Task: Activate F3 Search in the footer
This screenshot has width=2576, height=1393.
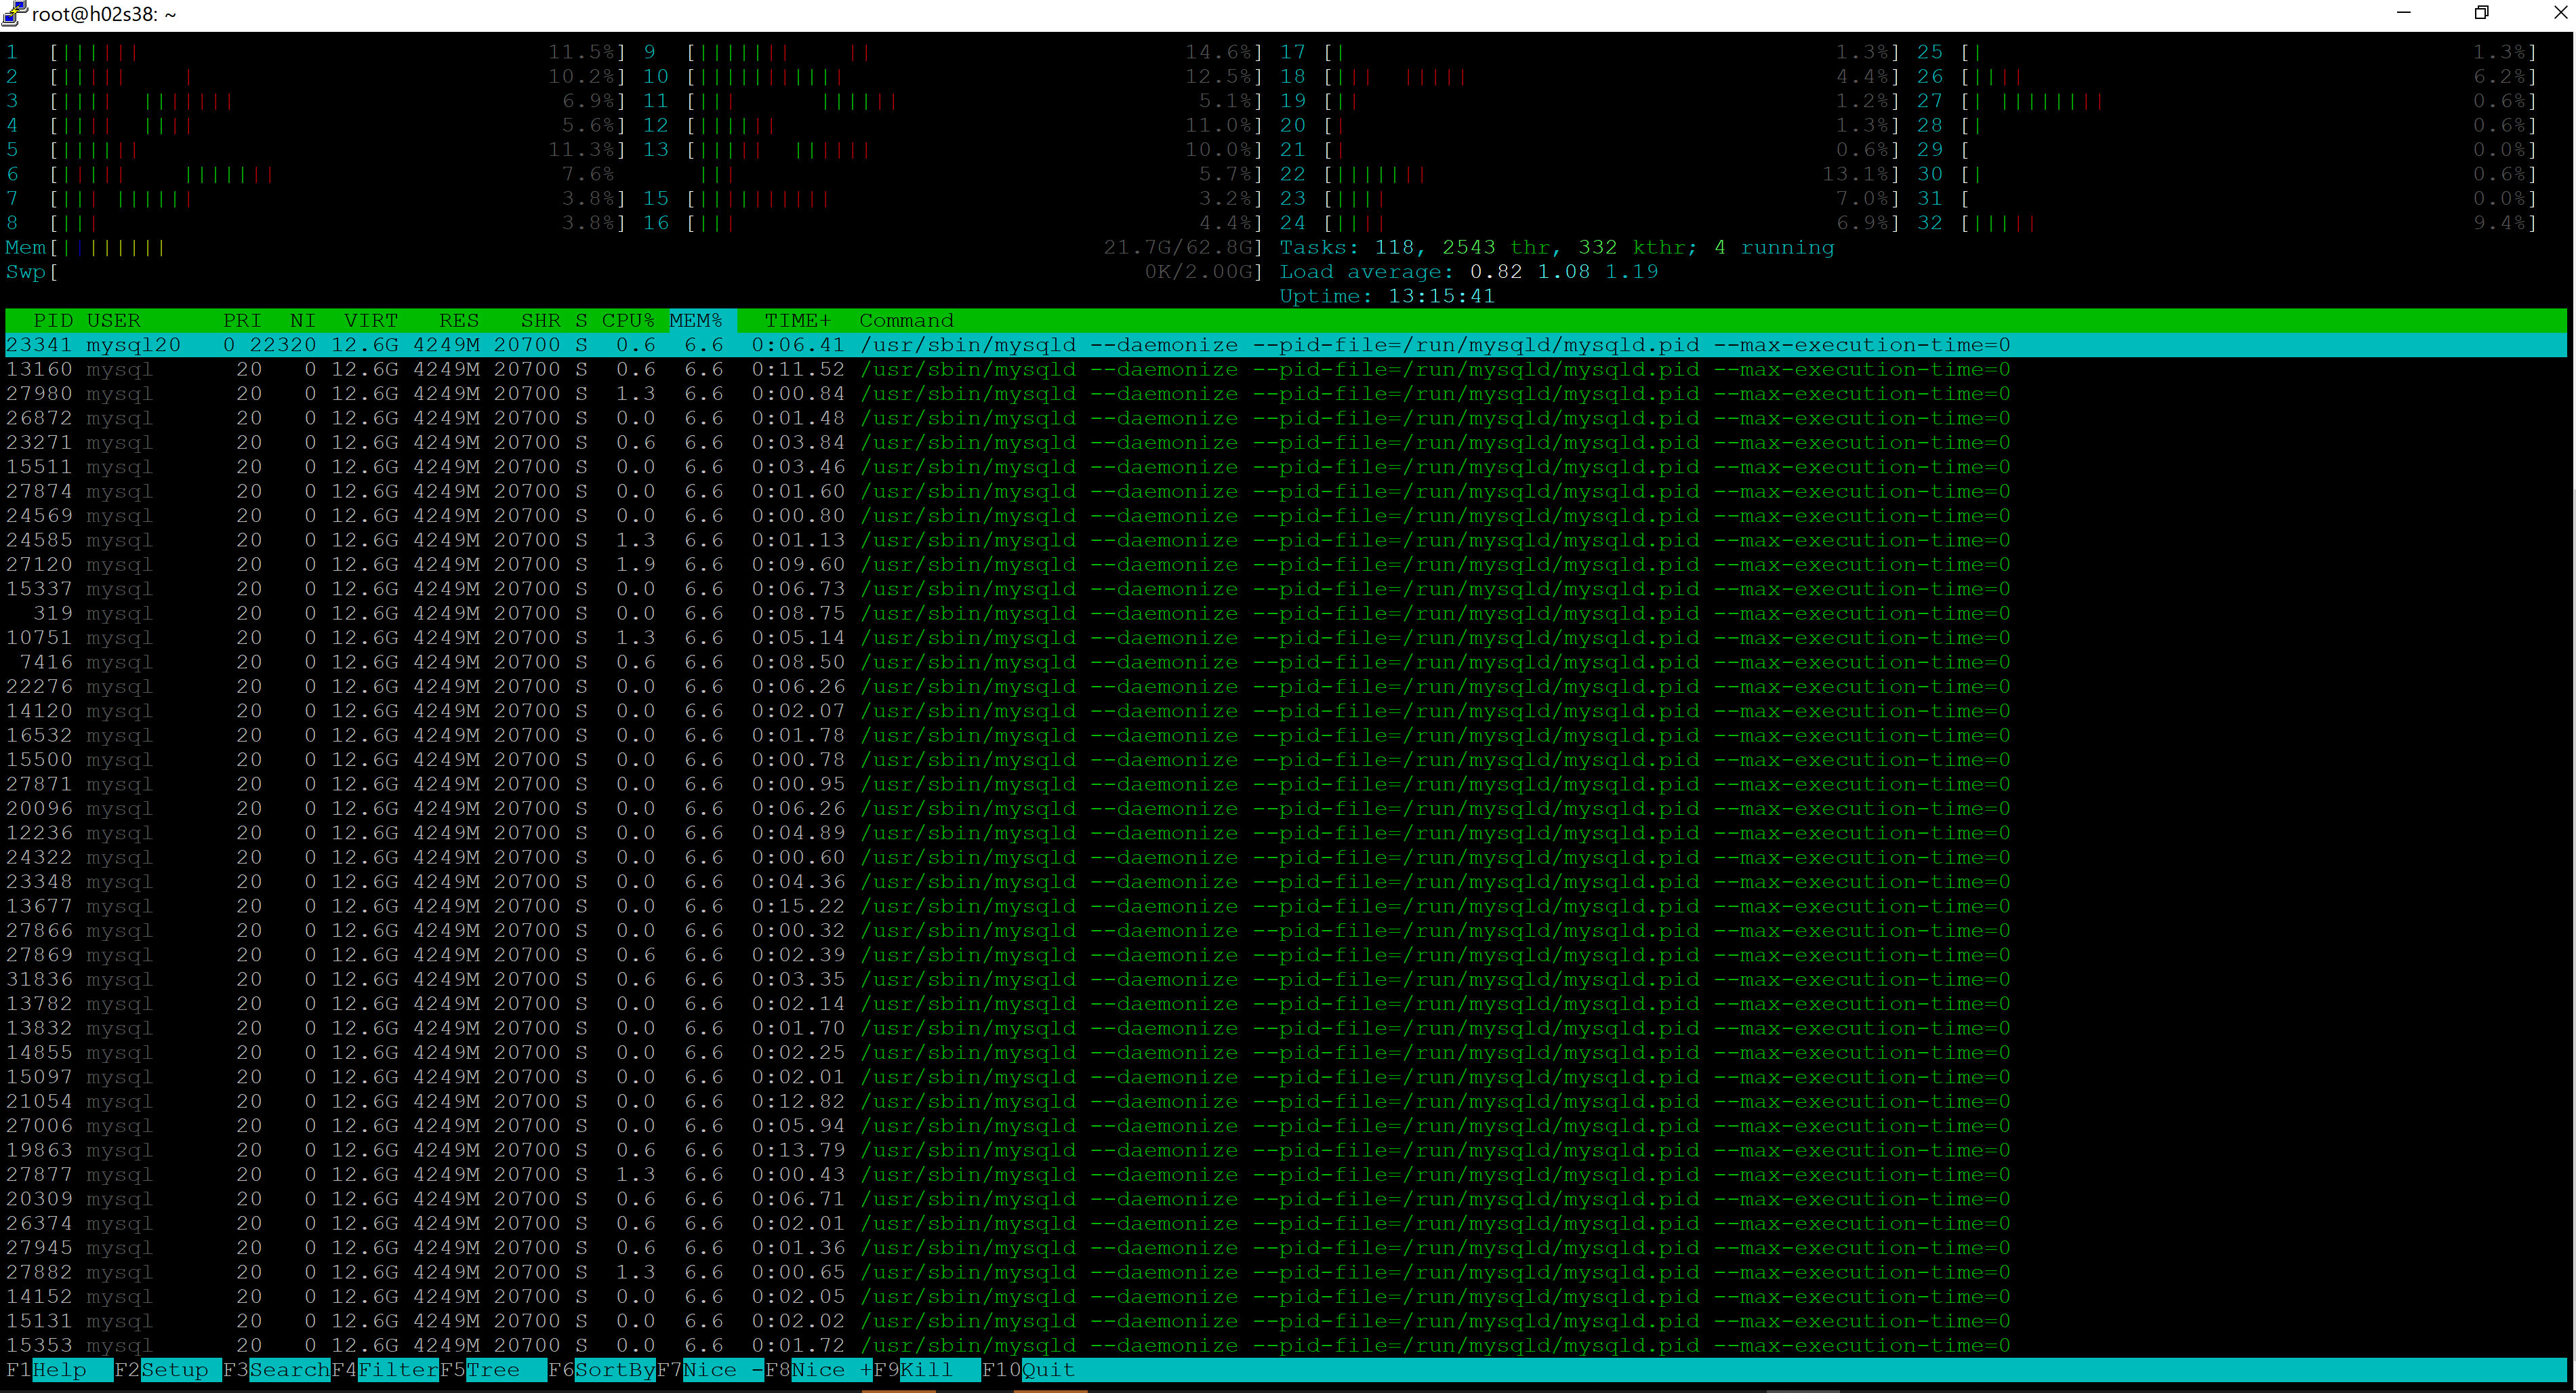Action: (x=276, y=1370)
